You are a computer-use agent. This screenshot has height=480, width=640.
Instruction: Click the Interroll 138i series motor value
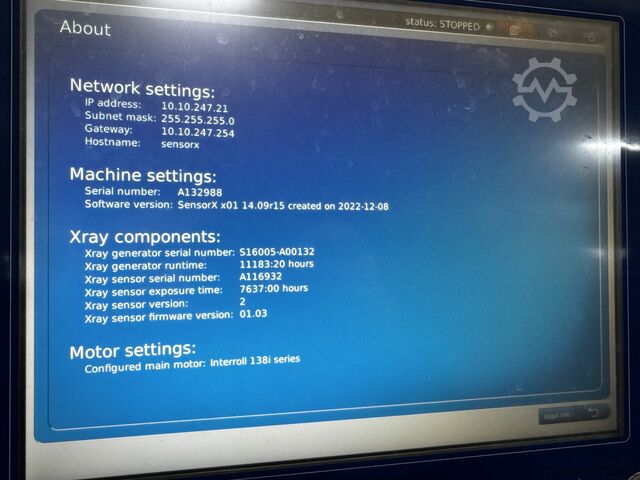click(254, 362)
